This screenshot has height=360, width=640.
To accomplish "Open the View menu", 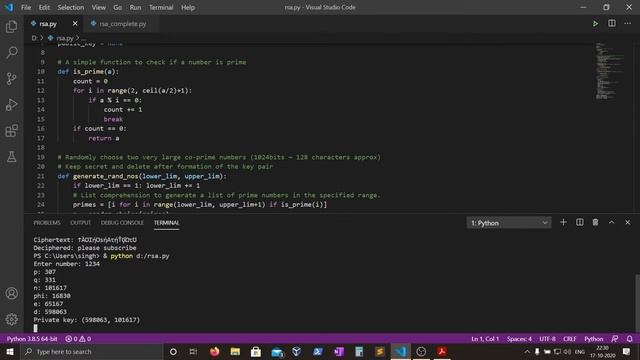I will coord(98,7).
